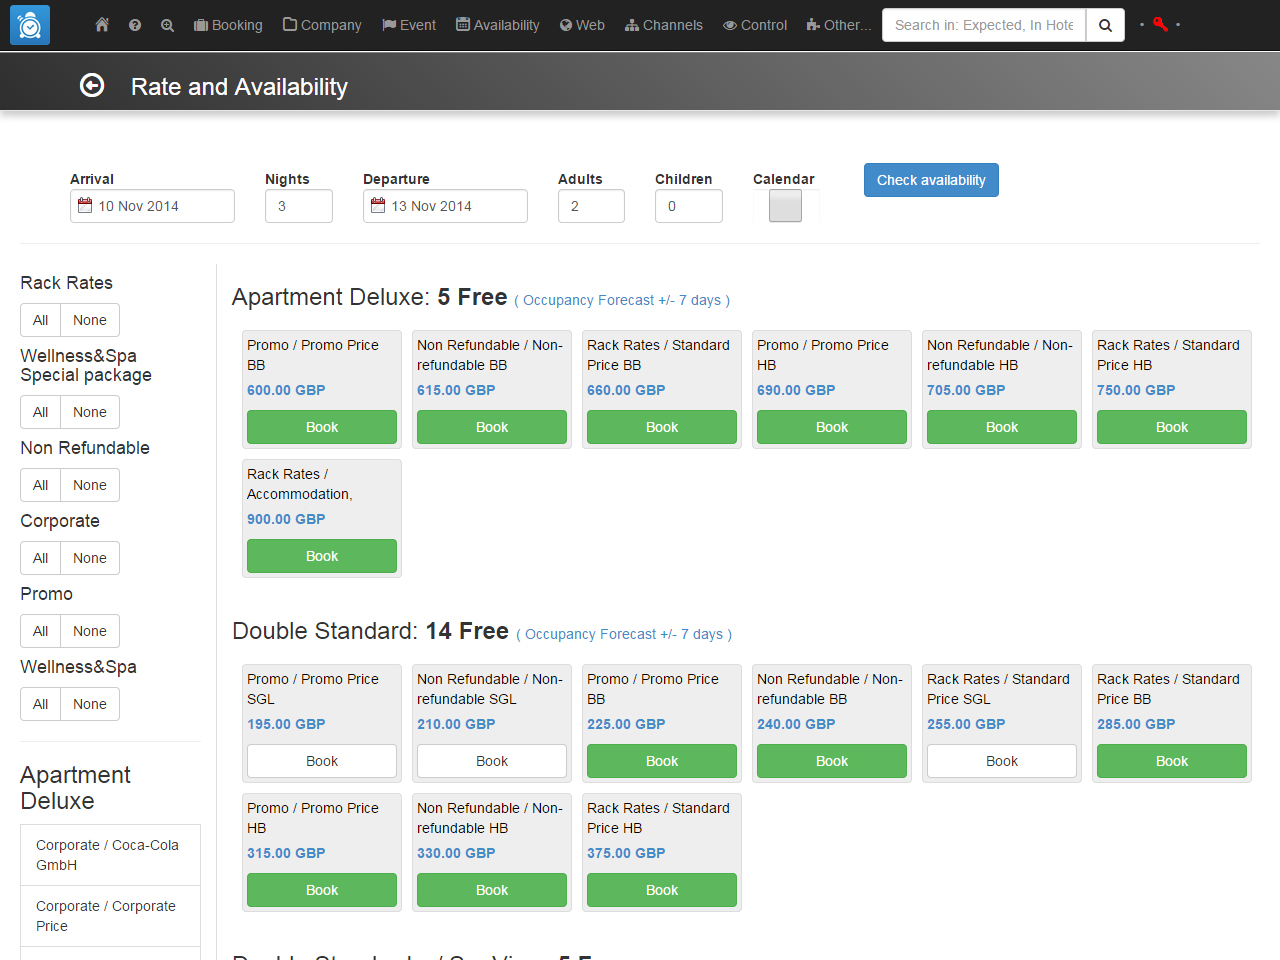Image resolution: width=1280 pixels, height=960 pixels.
Task: Open the Departure date calendar icon
Action: tap(378, 205)
